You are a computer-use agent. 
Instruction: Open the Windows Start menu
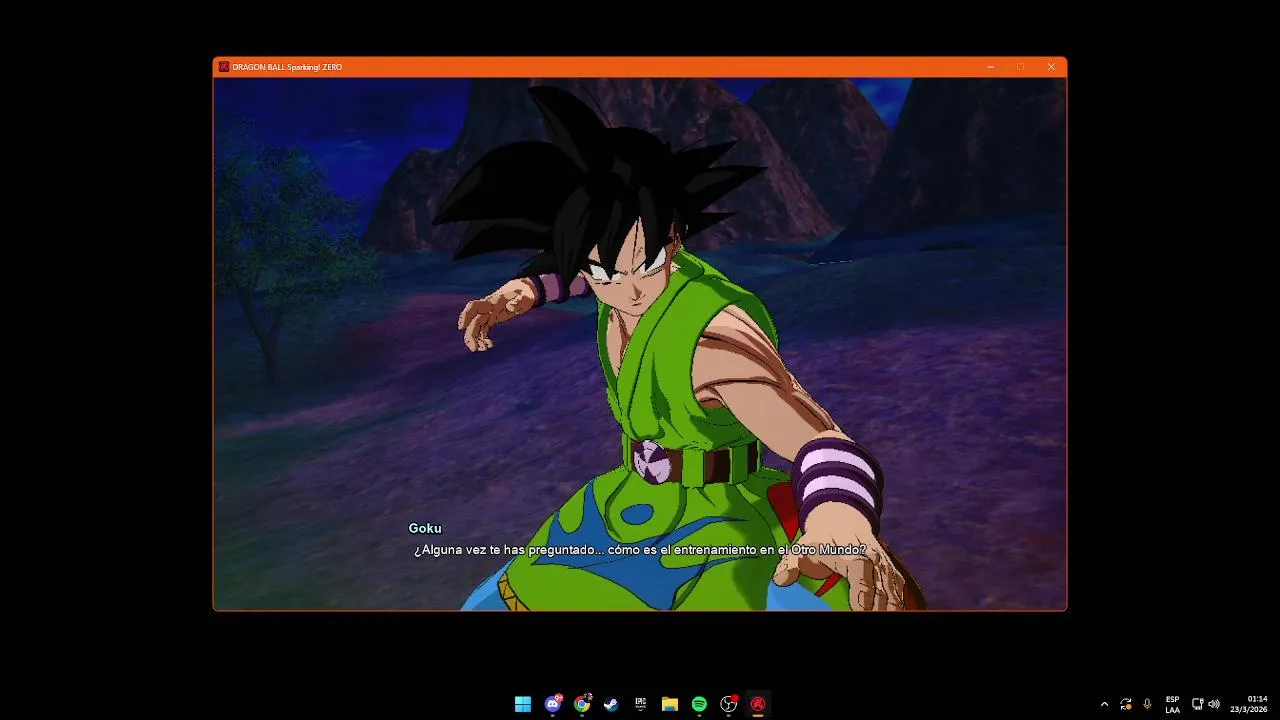pos(523,704)
